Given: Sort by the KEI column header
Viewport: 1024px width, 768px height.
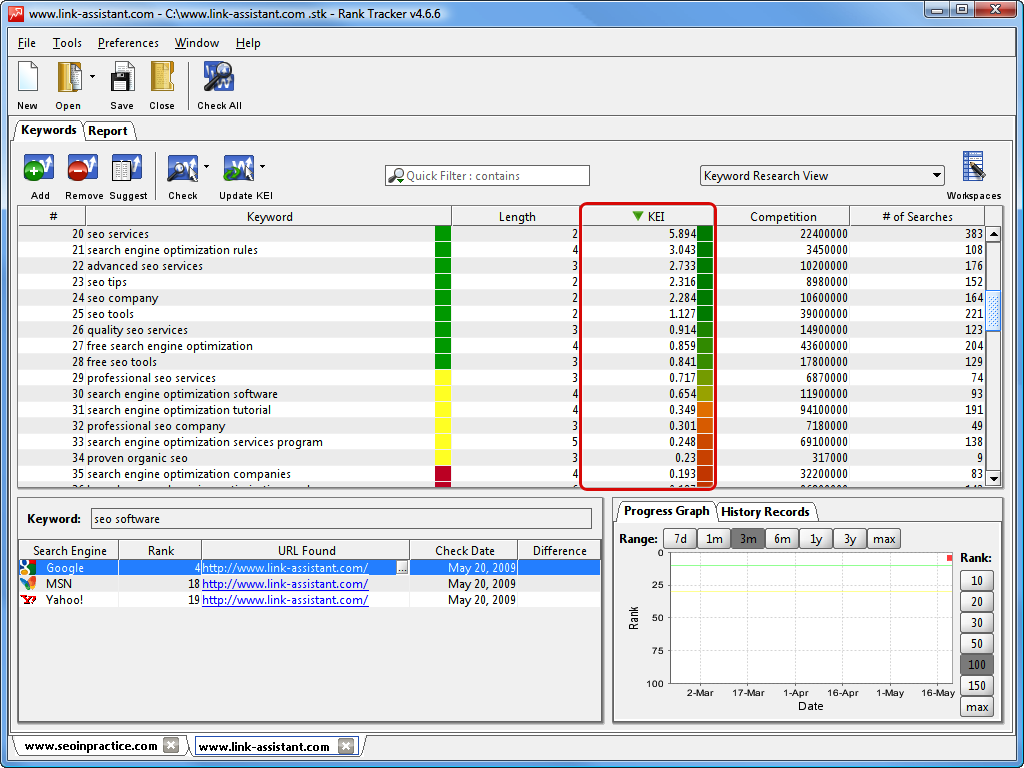Looking at the screenshot, I should tap(648, 216).
